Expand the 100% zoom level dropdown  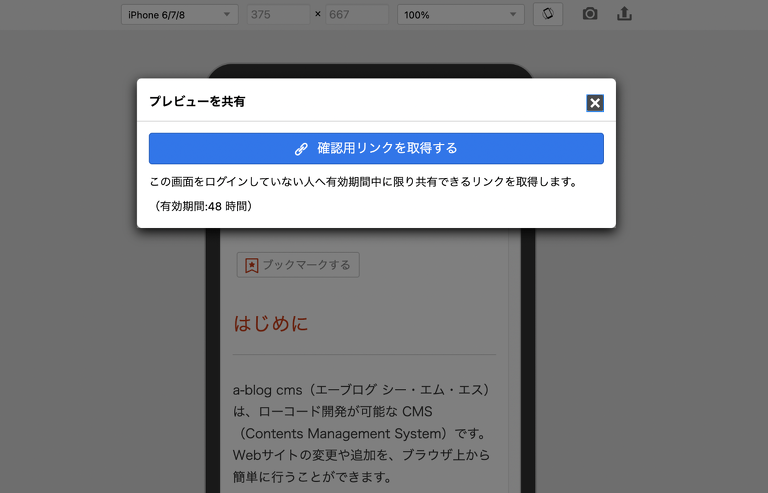[x=460, y=15]
